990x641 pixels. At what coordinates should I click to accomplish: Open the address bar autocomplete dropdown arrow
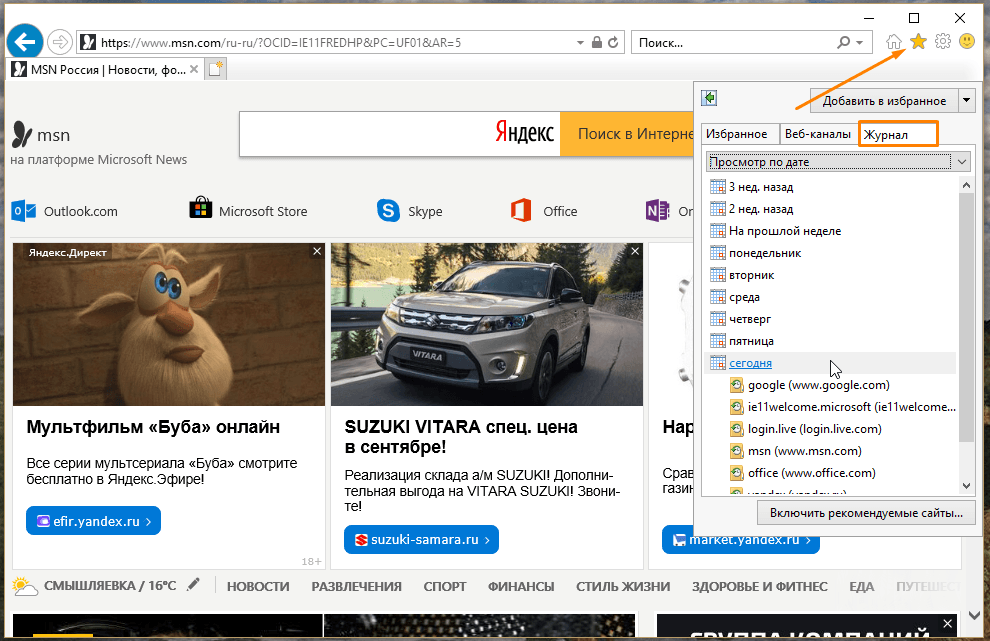tap(580, 42)
